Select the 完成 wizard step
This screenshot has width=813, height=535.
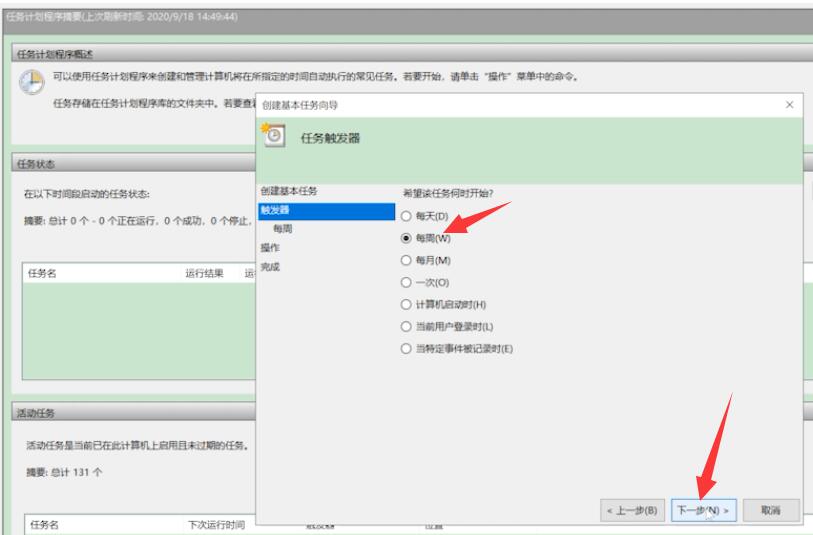270,267
